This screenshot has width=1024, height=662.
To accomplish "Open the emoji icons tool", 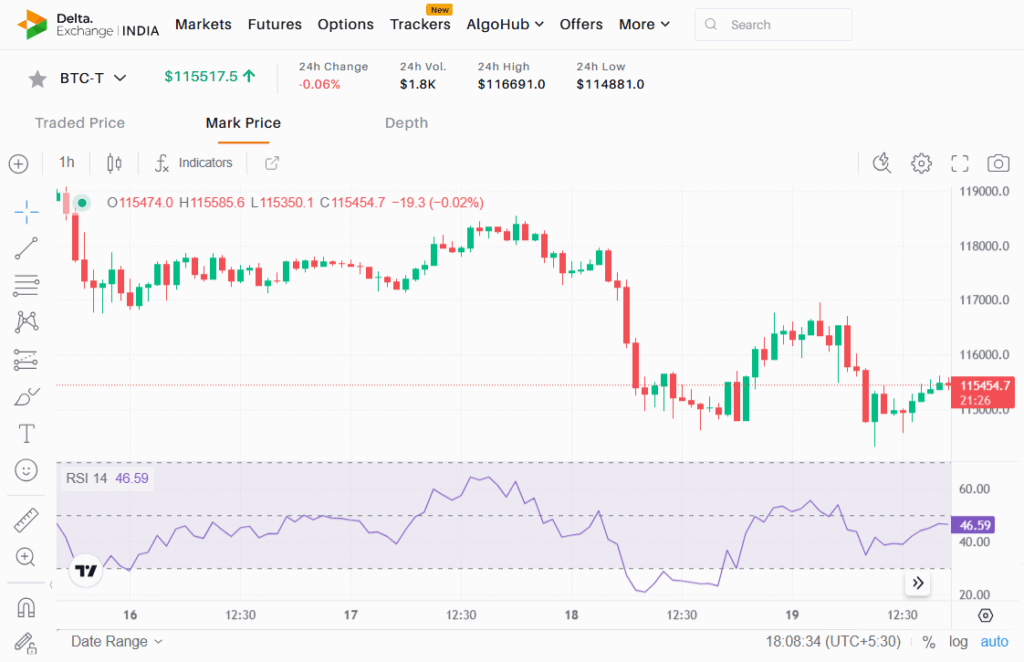I will pos(26,469).
